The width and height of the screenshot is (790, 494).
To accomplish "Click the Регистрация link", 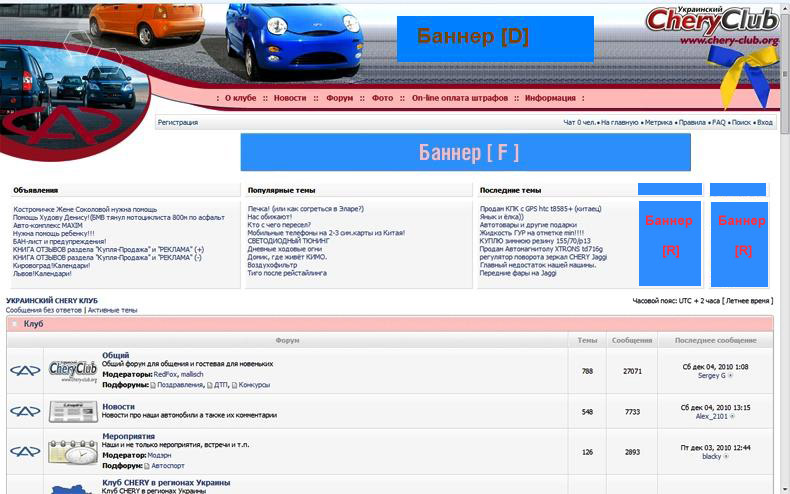I will coord(178,123).
